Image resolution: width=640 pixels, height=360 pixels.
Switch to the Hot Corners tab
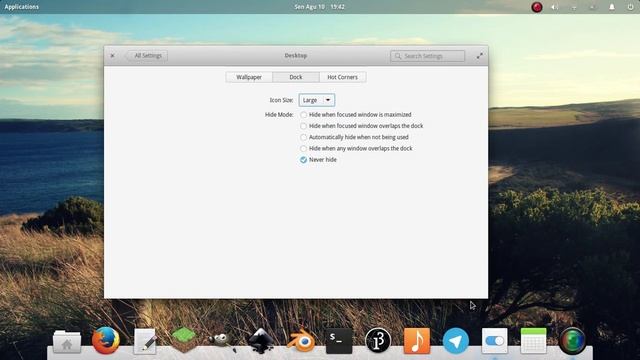[x=342, y=77]
